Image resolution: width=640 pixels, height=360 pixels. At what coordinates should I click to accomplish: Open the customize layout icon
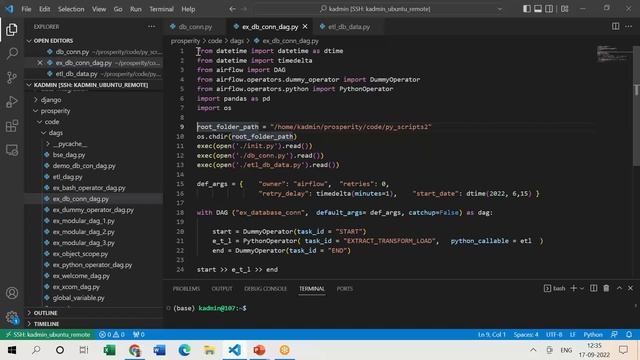[x=564, y=9]
